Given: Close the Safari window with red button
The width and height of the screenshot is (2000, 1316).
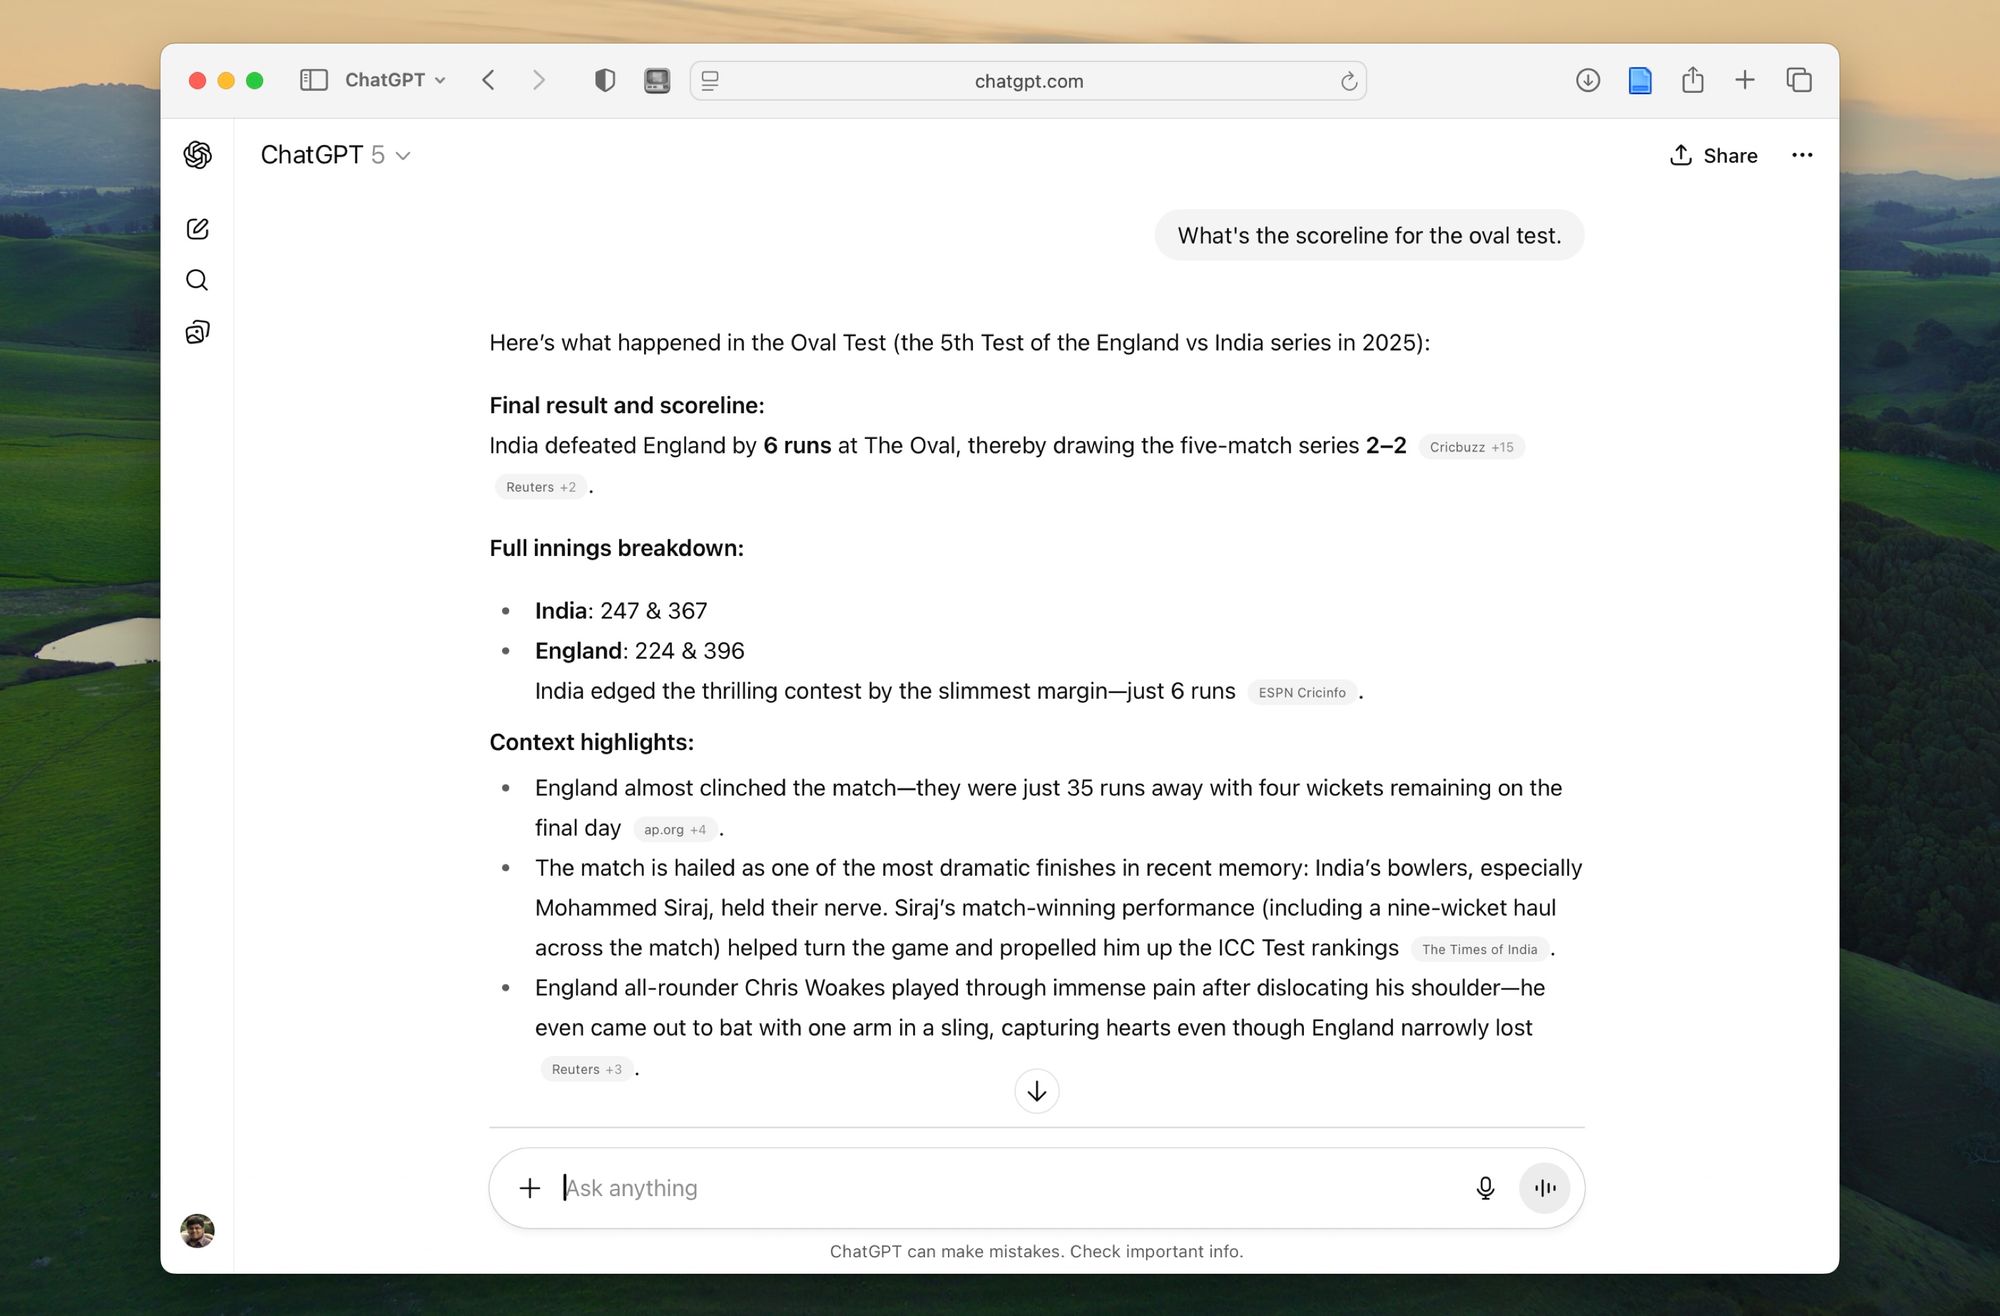Looking at the screenshot, I should click(198, 80).
